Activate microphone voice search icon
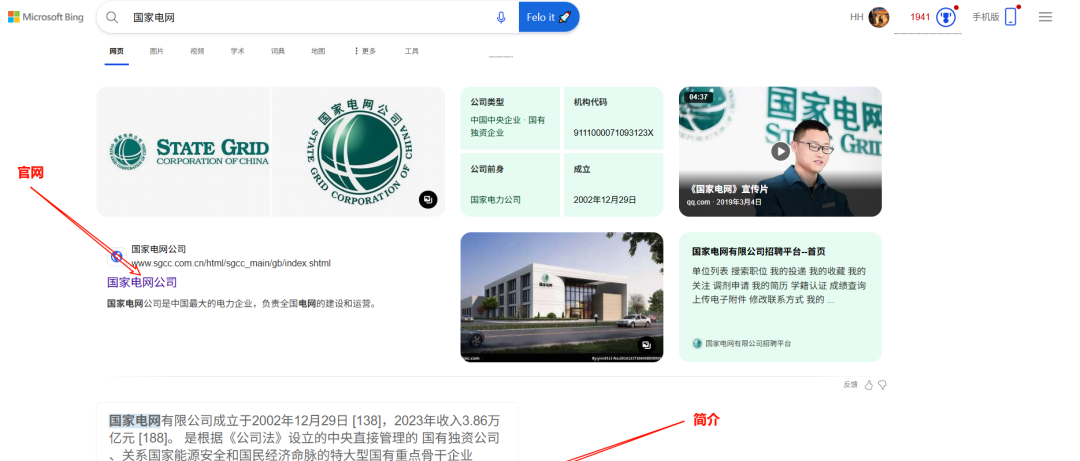The height and width of the screenshot is (461, 1080). click(x=501, y=17)
